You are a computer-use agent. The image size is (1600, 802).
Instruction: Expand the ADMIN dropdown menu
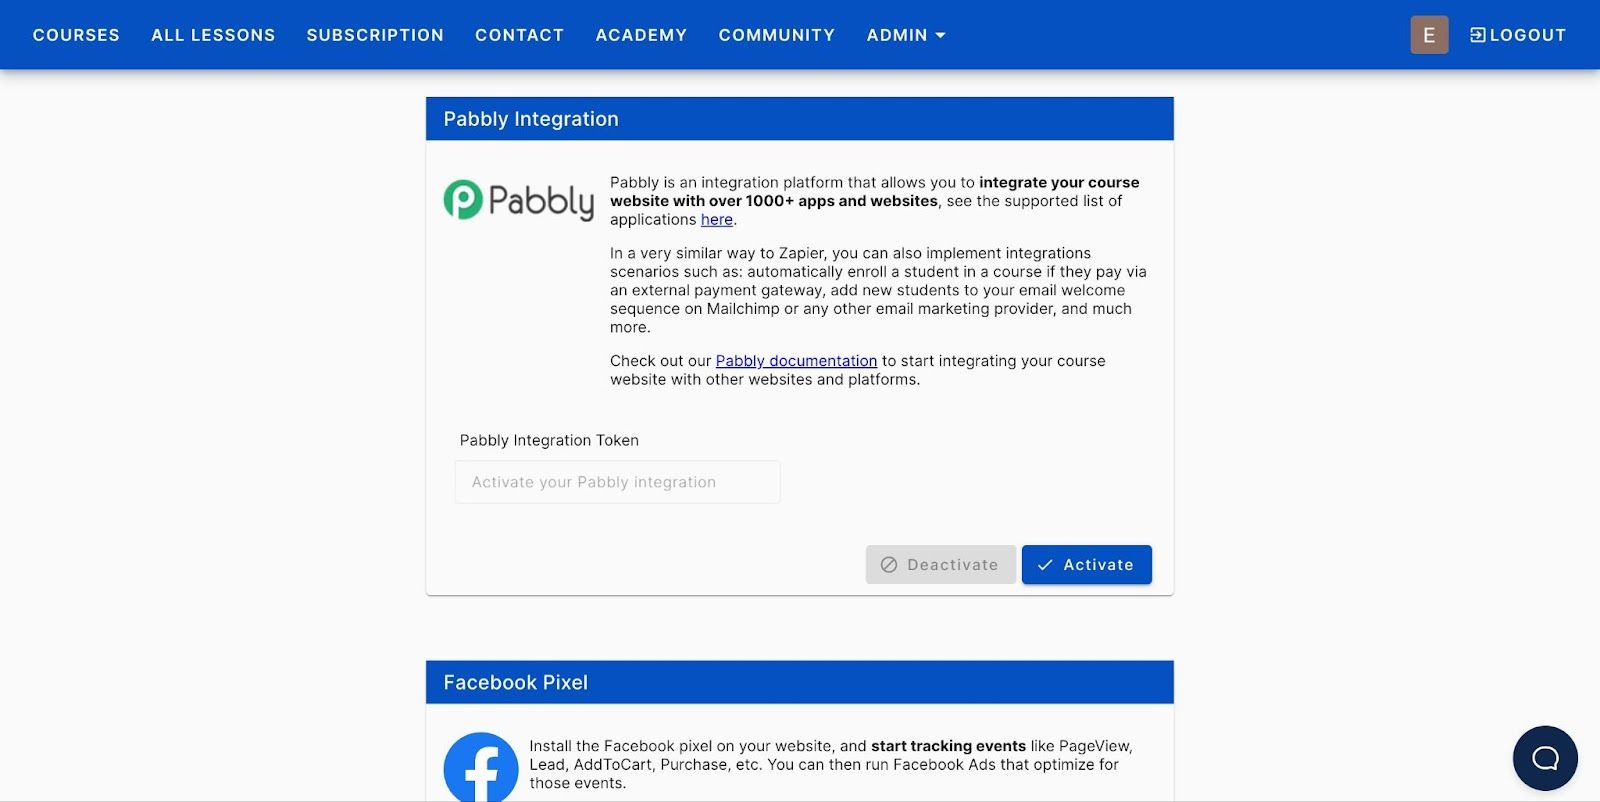point(904,34)
